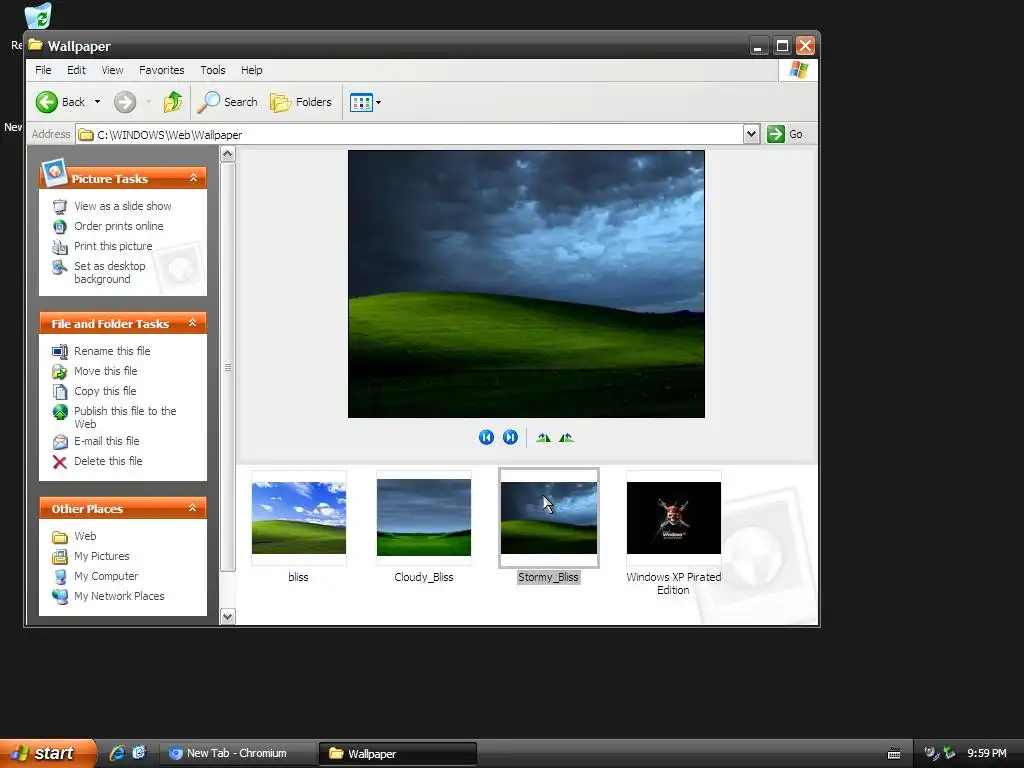The width and height of the screenshot is (1024, 768).
Task: Click Delete this file
Action: coord(108,461)
